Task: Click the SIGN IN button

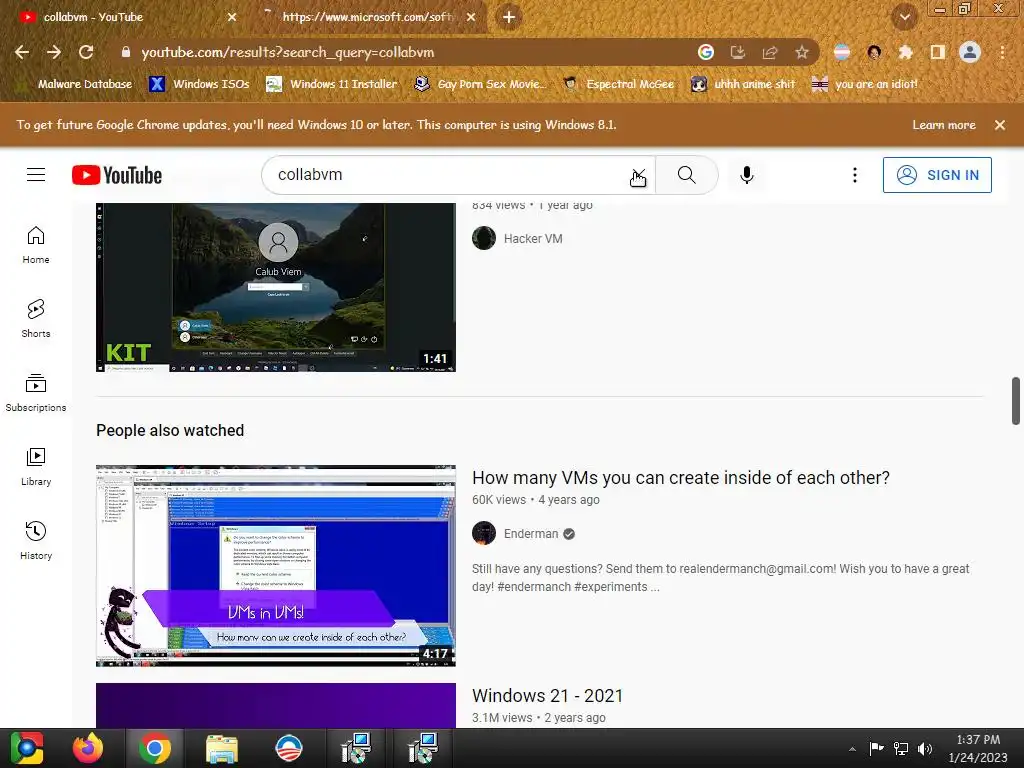Action: [937, 175]
